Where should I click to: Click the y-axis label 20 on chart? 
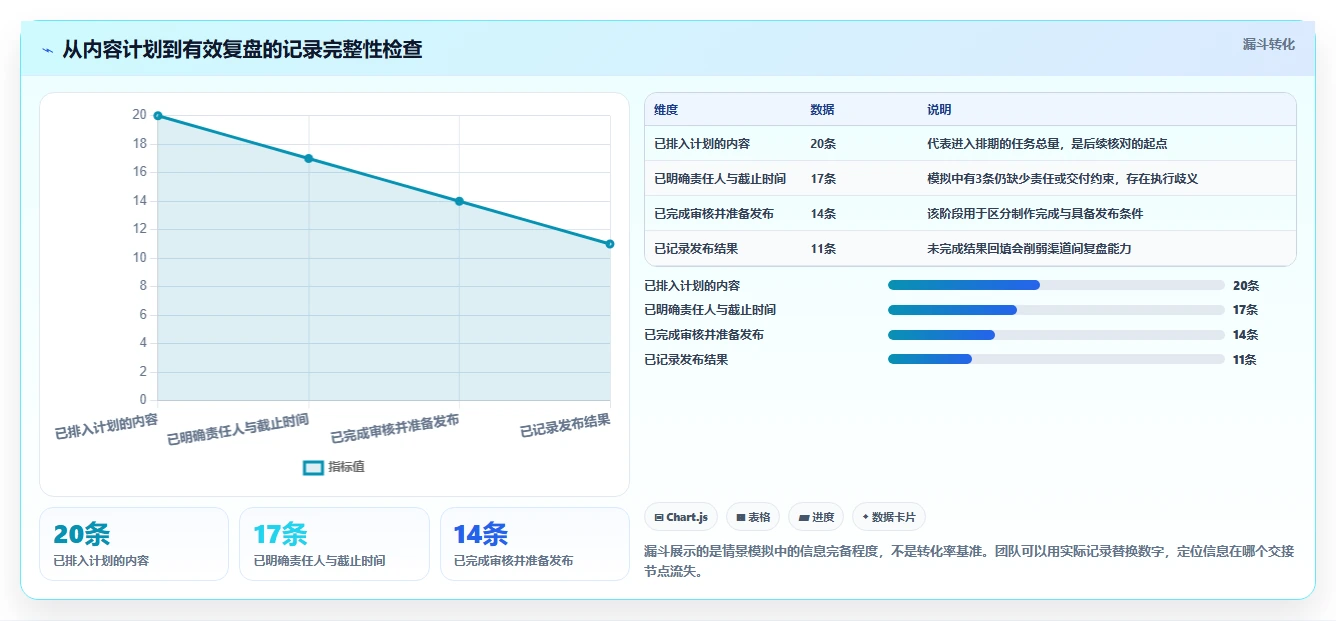pos(139,115)
